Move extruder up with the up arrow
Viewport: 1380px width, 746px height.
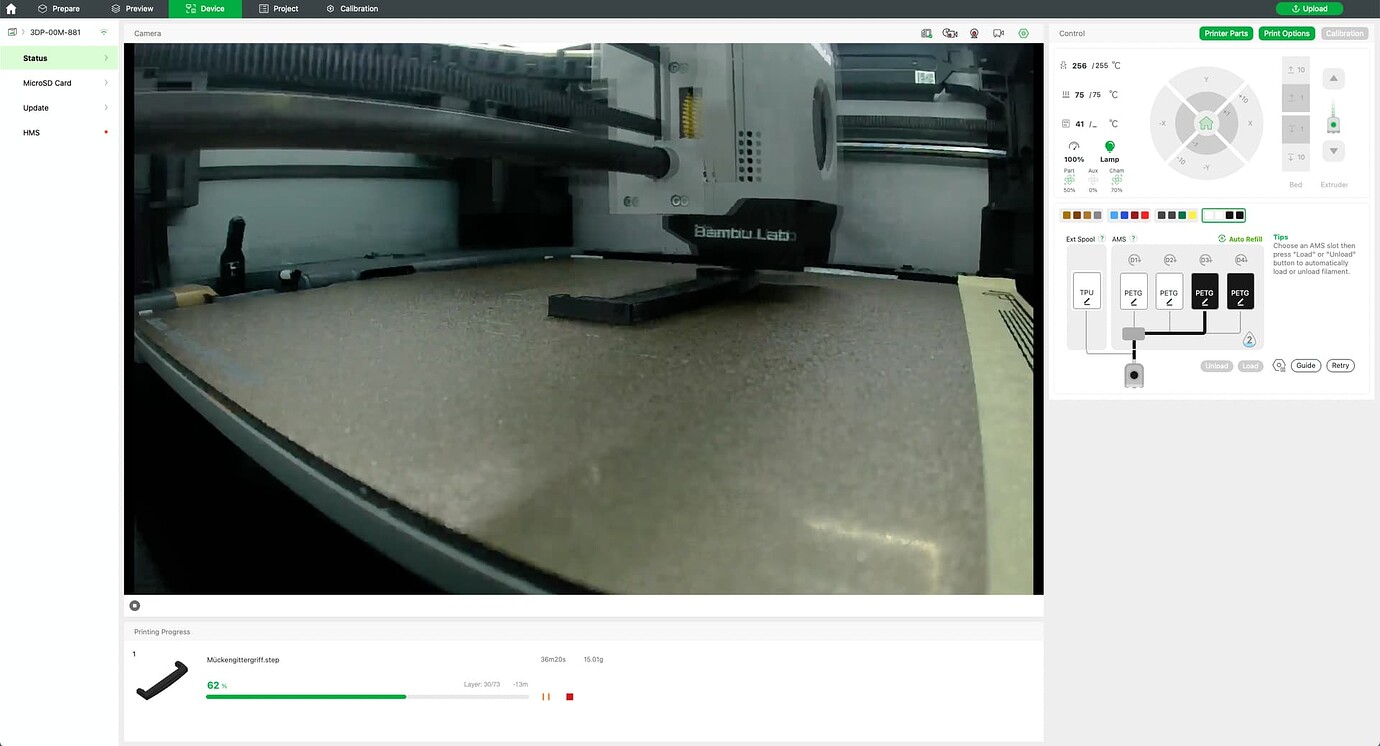1333,79
